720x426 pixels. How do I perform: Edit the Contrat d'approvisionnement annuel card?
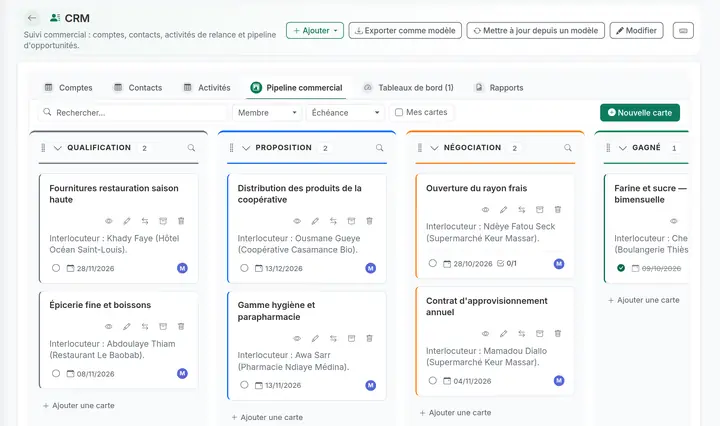(503, 334)
